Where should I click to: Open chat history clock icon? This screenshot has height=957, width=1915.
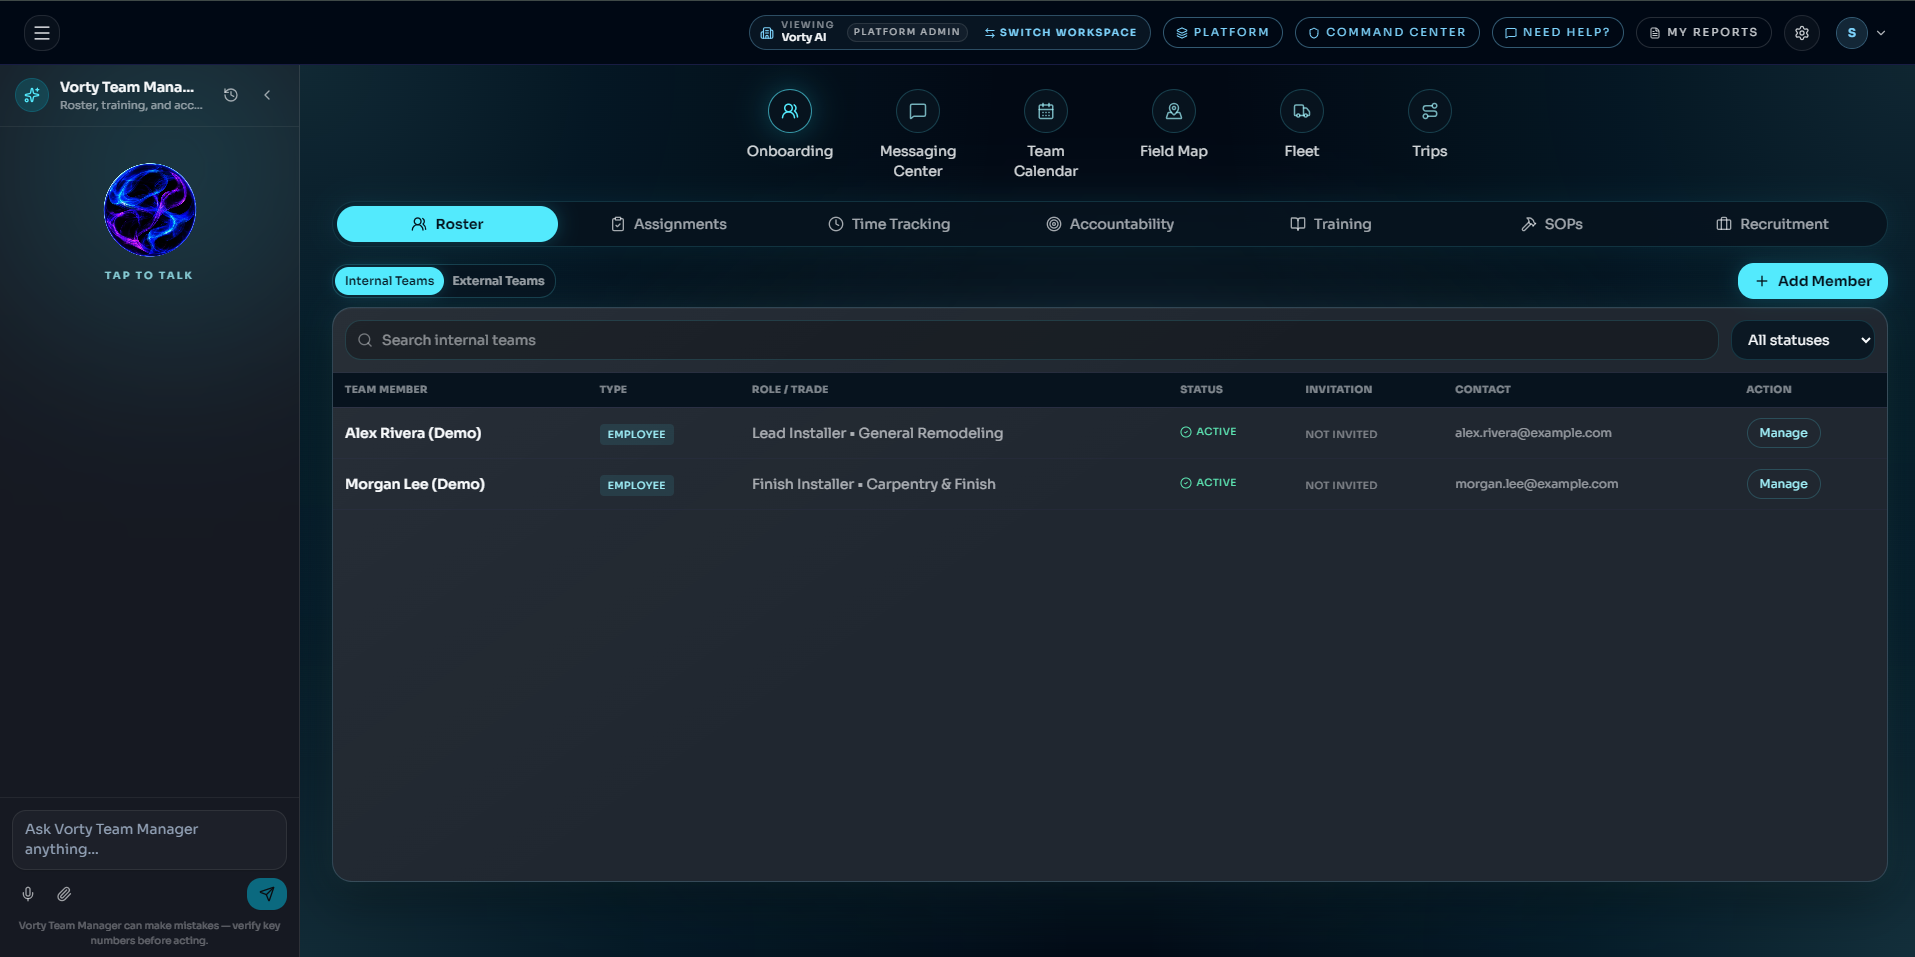[x=231, y=95]
